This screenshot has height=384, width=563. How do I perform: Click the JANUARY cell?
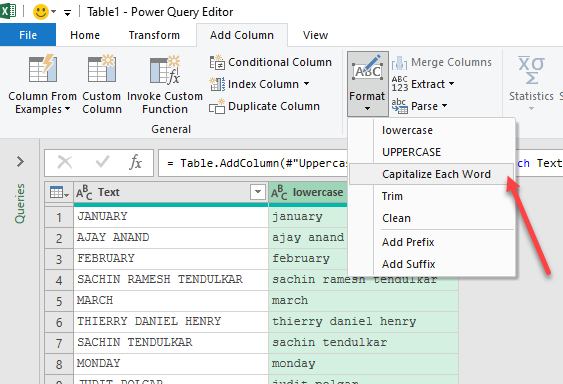pos(171,217)
